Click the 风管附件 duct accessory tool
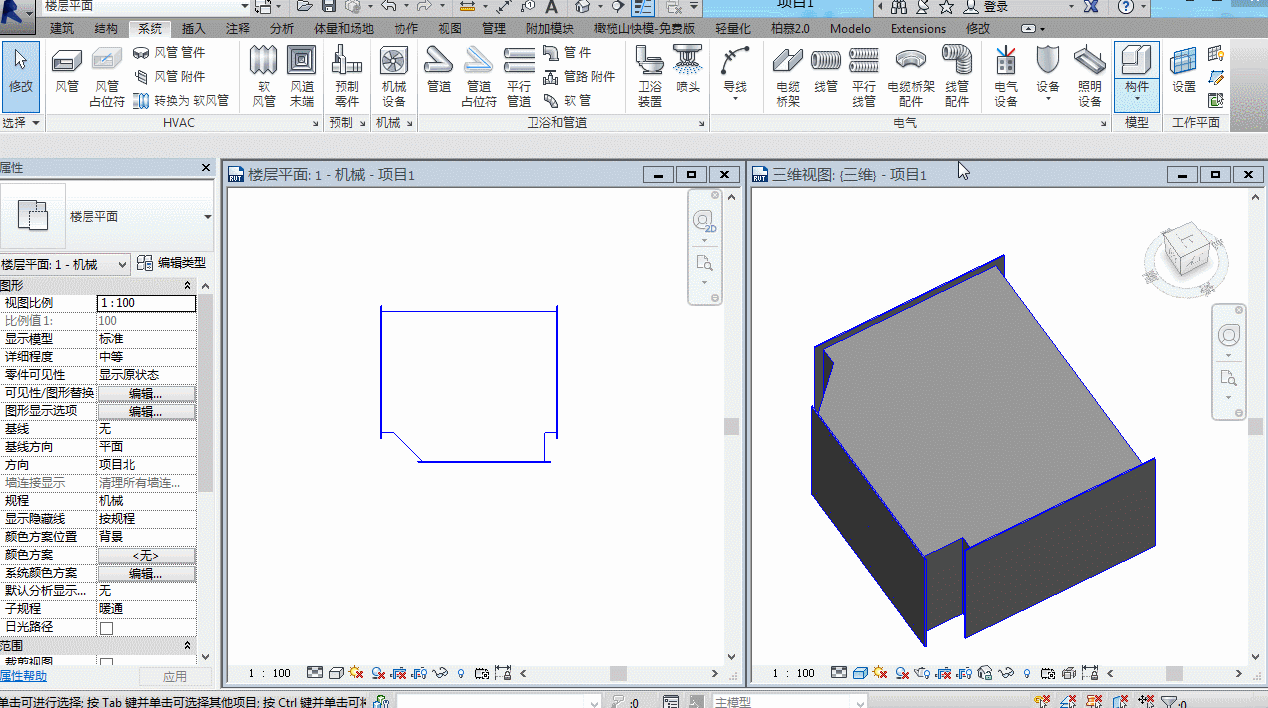The height and width of the screenshot is (708, 1268). pyautogui.click(x=169, y=76)
